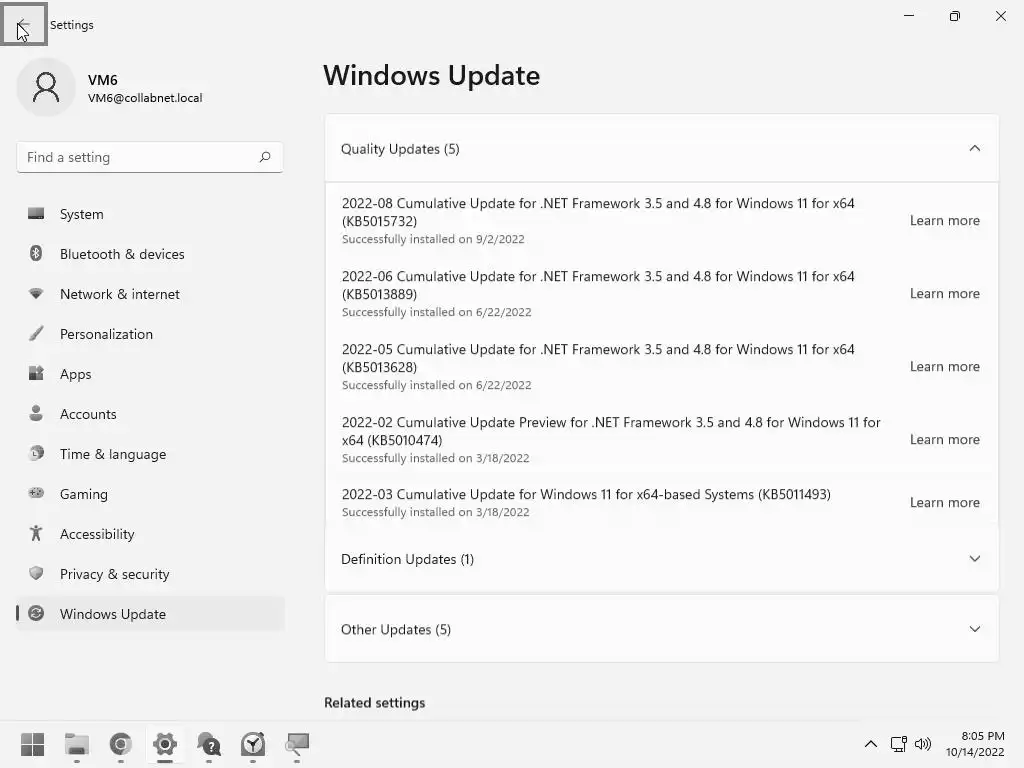Select the Windows Update sidebar label
1024x768 pixels.
pos(113,614)
